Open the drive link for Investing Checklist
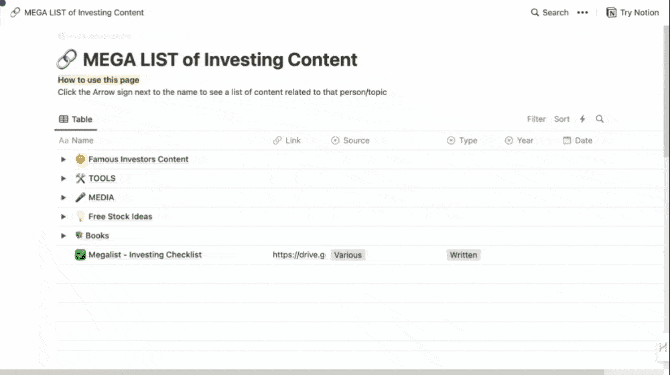This screenshot has height=375, width=670. click(299, 255)
